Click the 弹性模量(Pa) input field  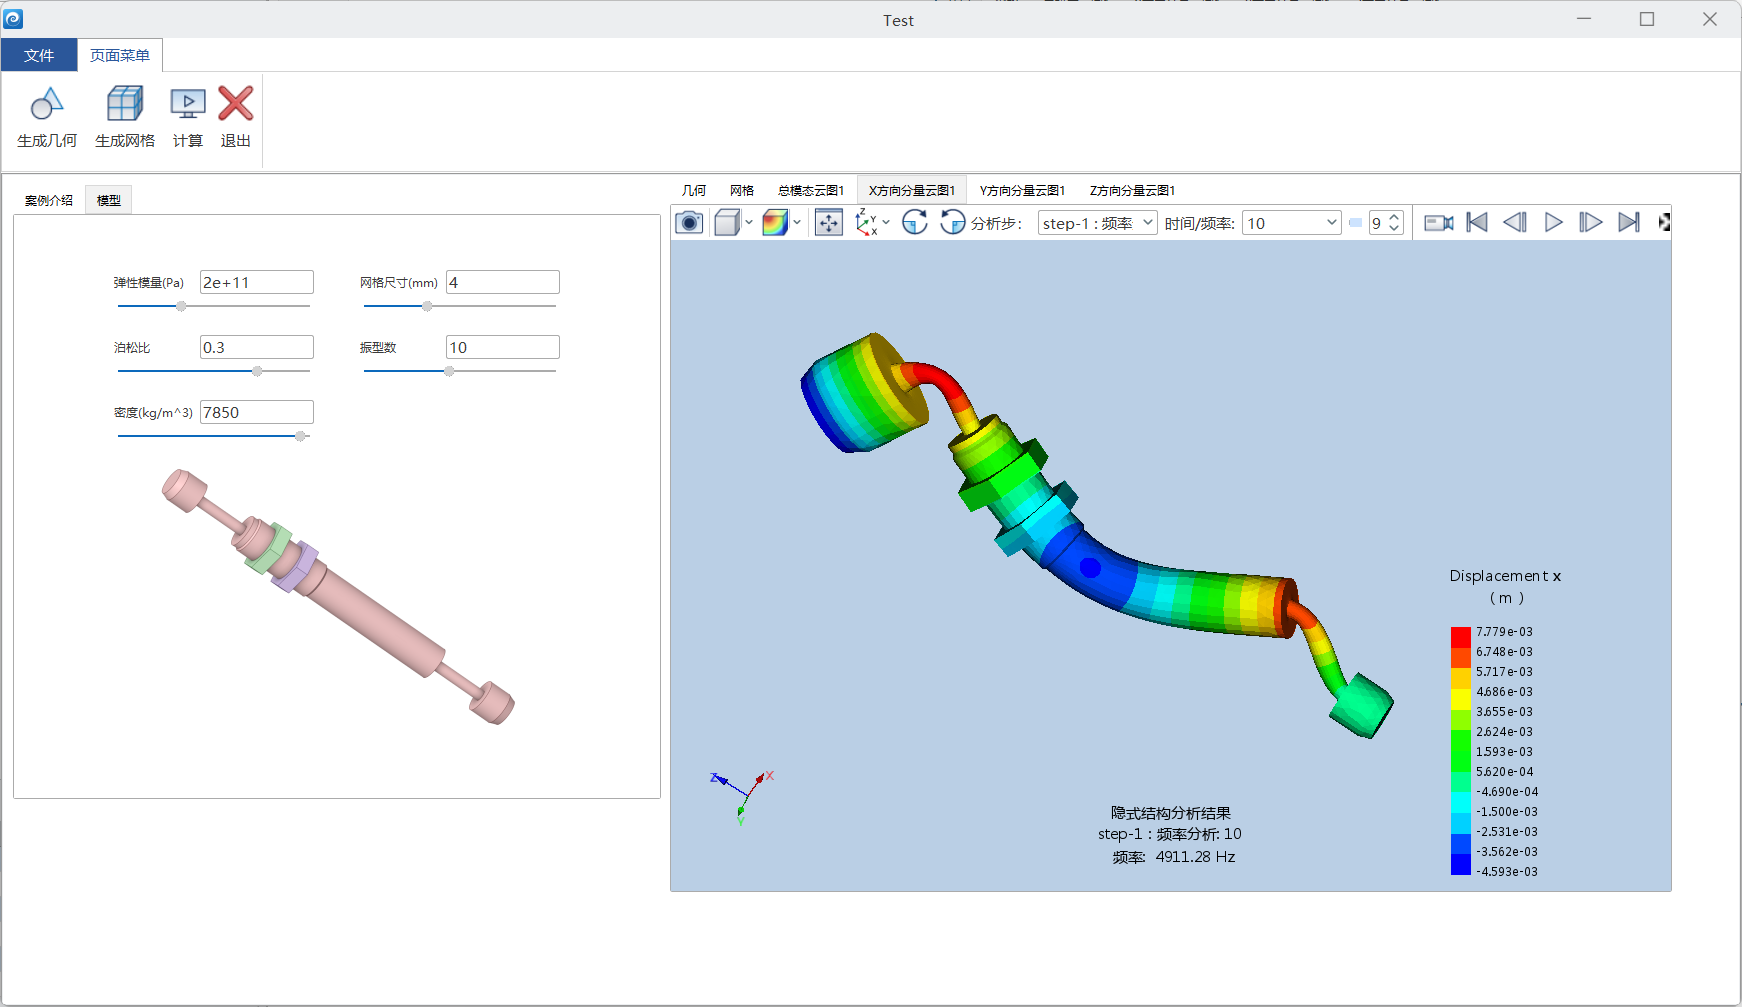tap(257, 282)
